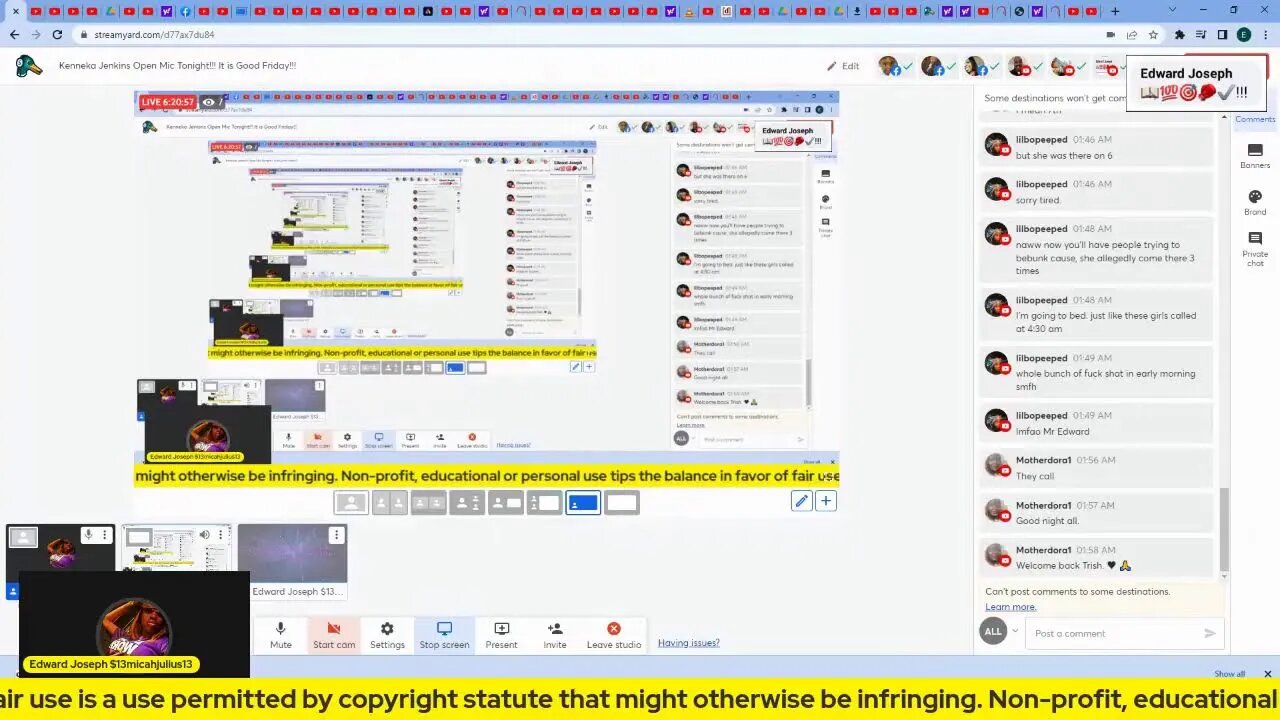Open Chrome extensions puzzle icon
1280x720 pixels.
(1180, 34)
